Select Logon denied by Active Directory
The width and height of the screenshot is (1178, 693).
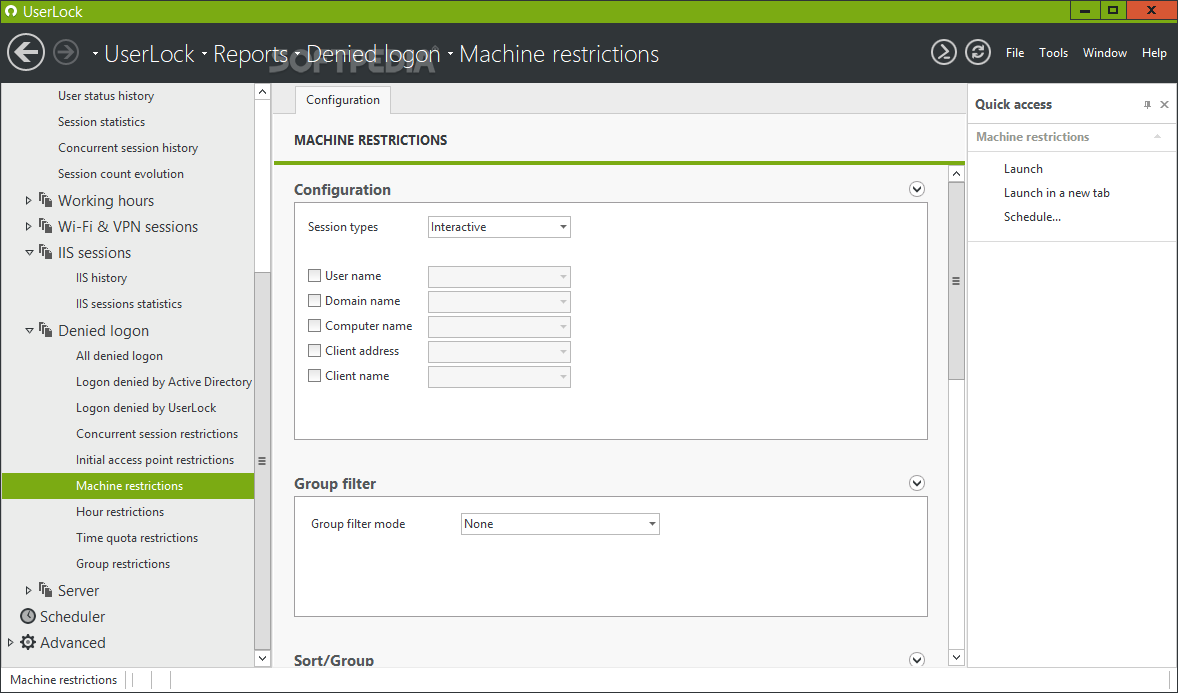(x=164, y=382)
